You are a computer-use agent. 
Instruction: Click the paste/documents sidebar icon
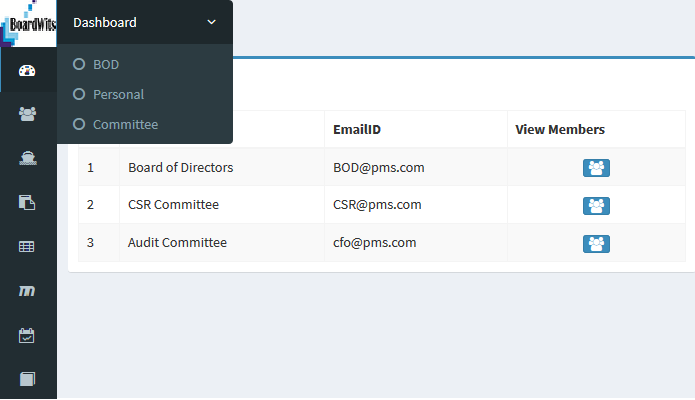point(28,202)
